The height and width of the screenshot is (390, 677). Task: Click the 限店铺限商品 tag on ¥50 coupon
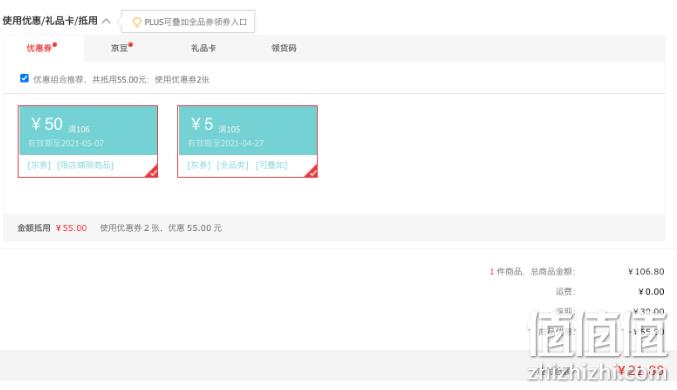(85, 165)
